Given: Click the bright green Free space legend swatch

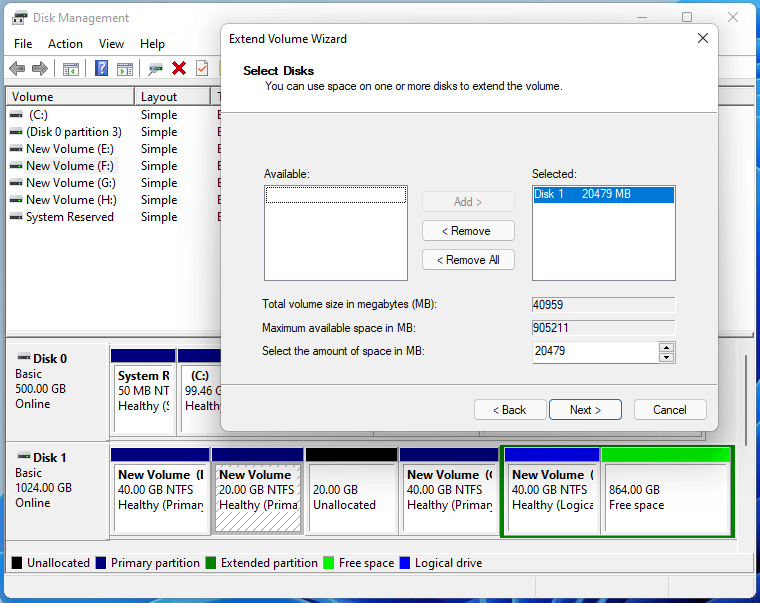Looking at the screenshot, I should pos(329,563).
